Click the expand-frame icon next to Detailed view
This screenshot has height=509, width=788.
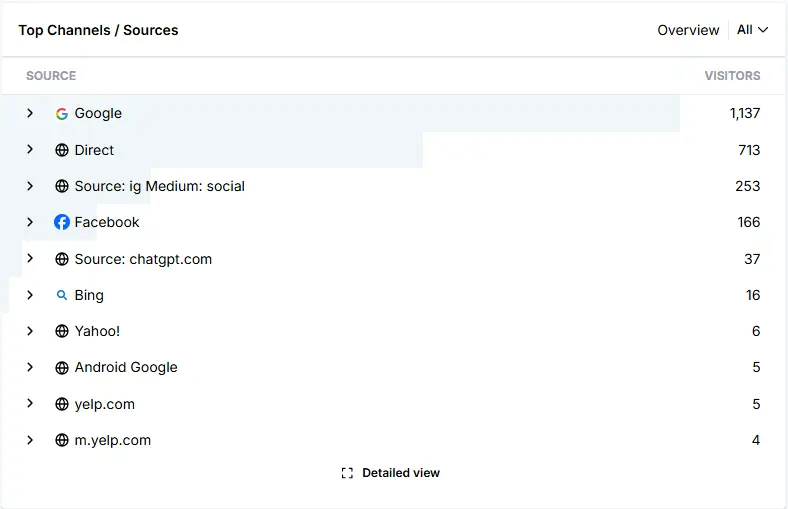pos(347,473)
